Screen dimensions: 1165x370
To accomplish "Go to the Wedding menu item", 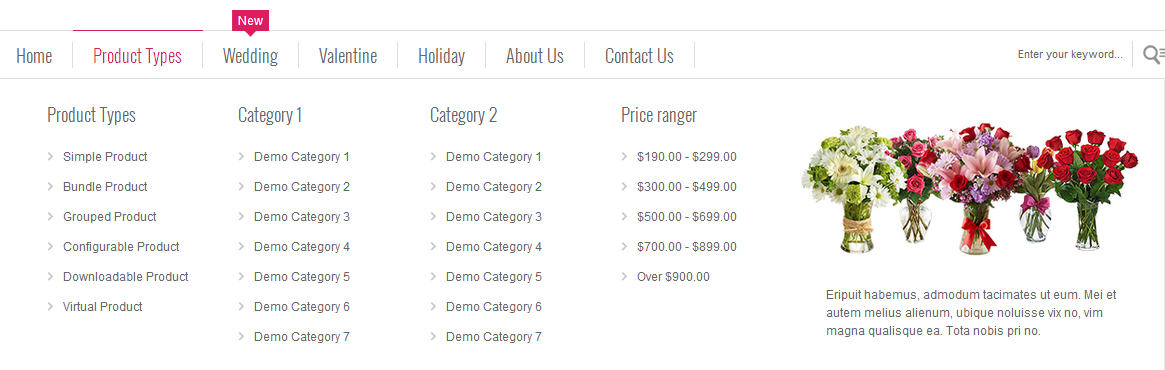I will pyautogui.click(x=250, y=56).
